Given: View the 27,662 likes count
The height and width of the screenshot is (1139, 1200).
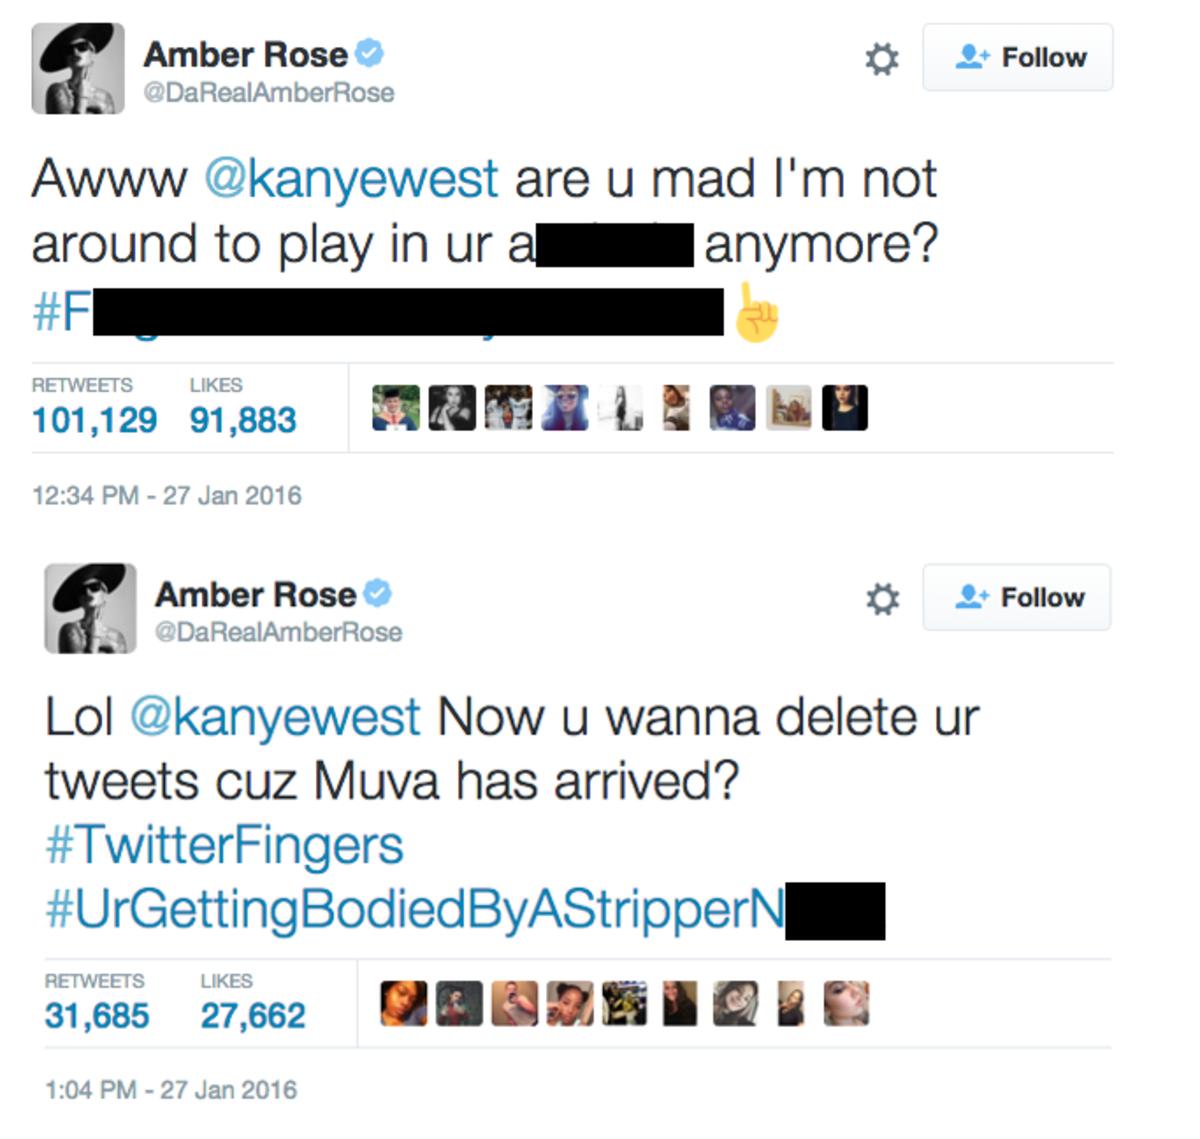Looking at the screenshot, I should click(x=253, y=1016).
